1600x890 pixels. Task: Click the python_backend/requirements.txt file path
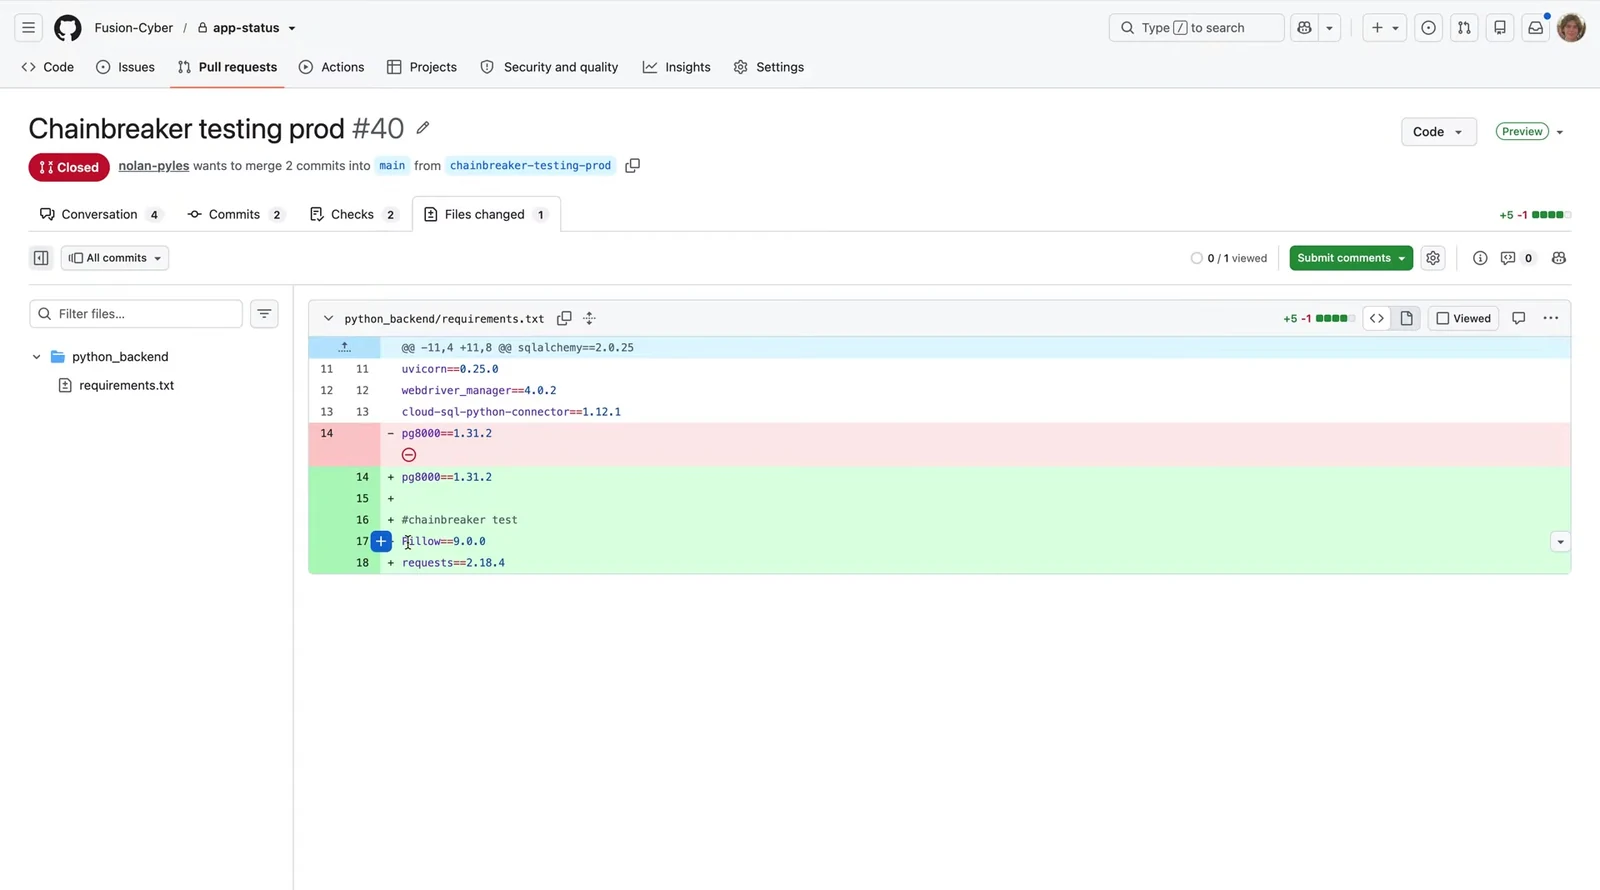point(444,319)
